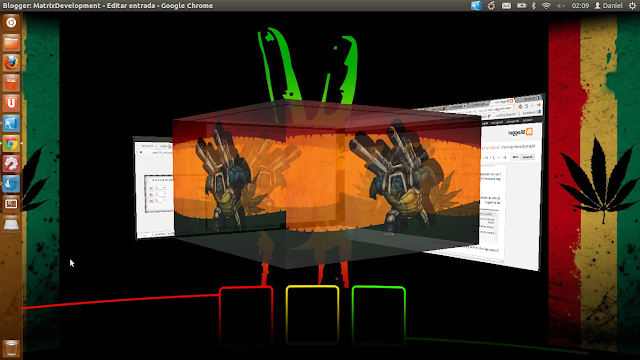Open the Wi-Fi network indicator menu

tap(546, 6)
